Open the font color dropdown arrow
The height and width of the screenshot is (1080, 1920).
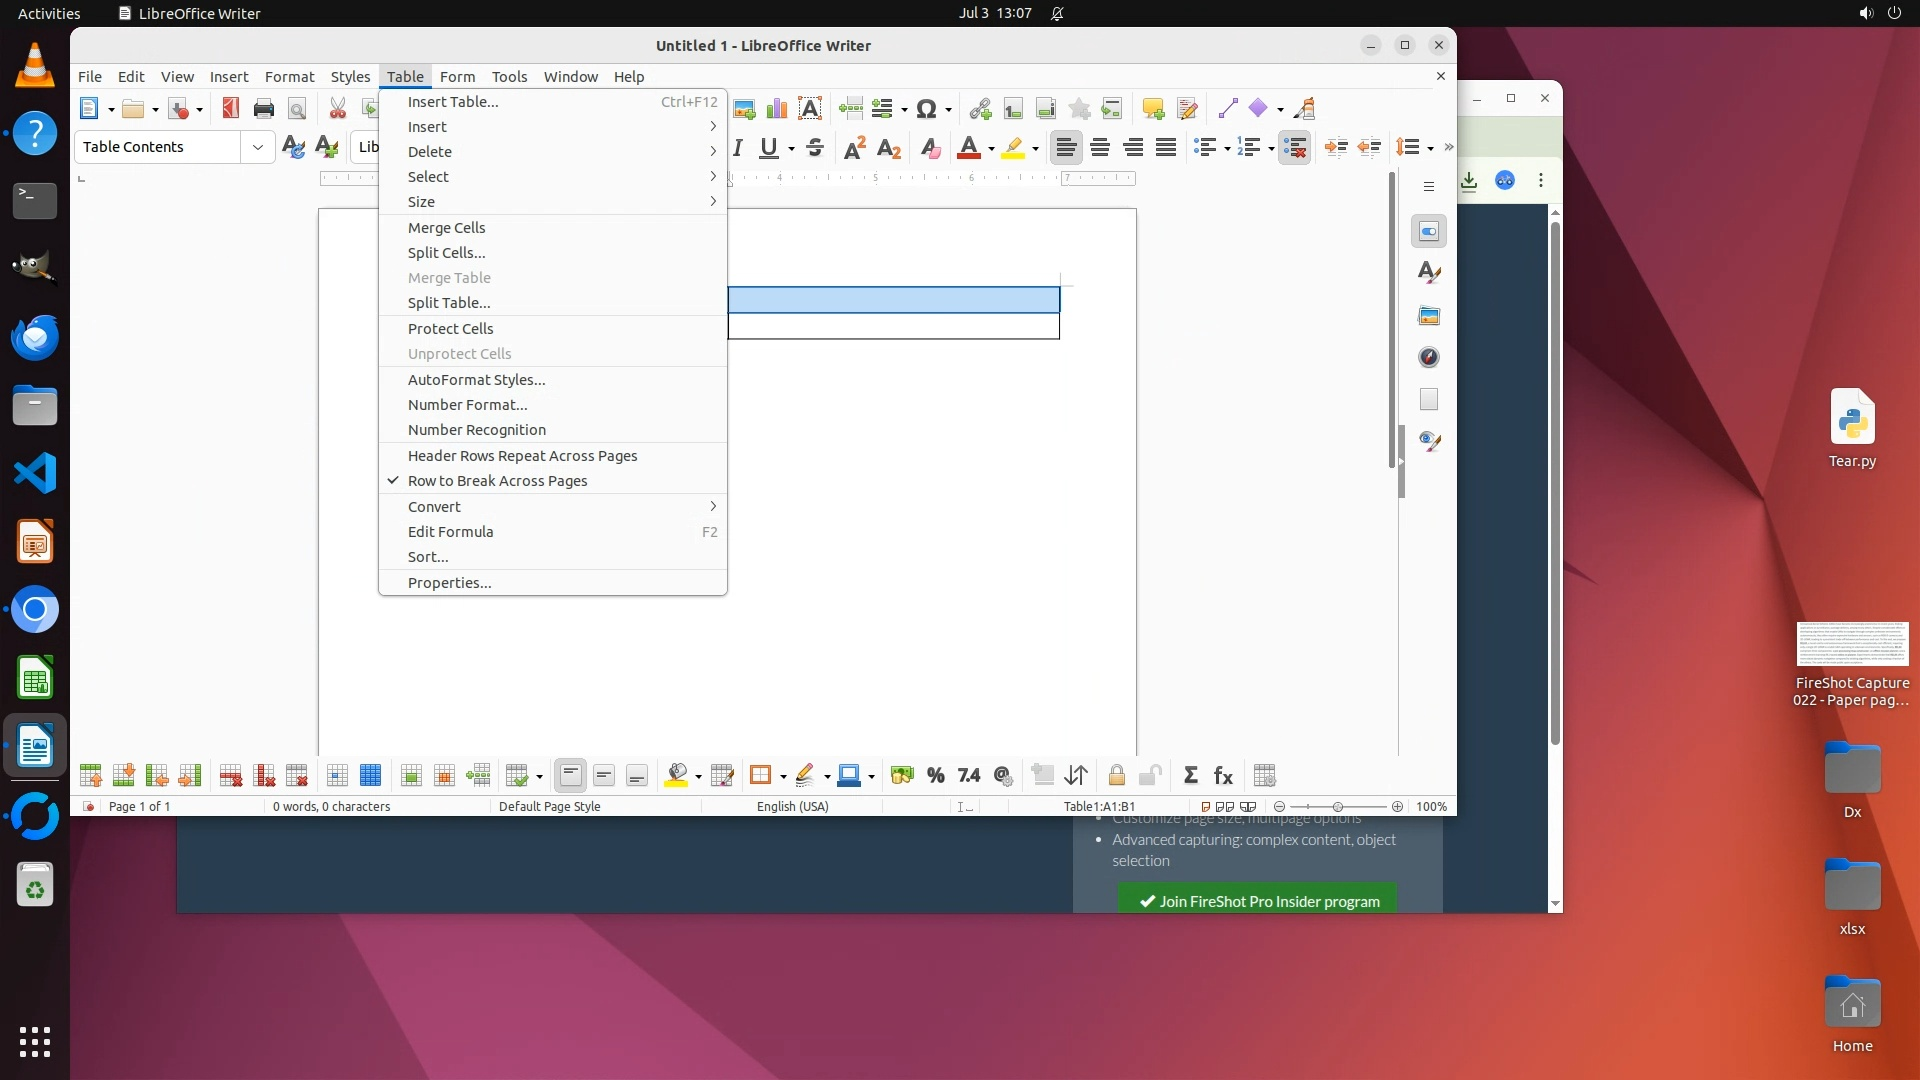(991, 149)
